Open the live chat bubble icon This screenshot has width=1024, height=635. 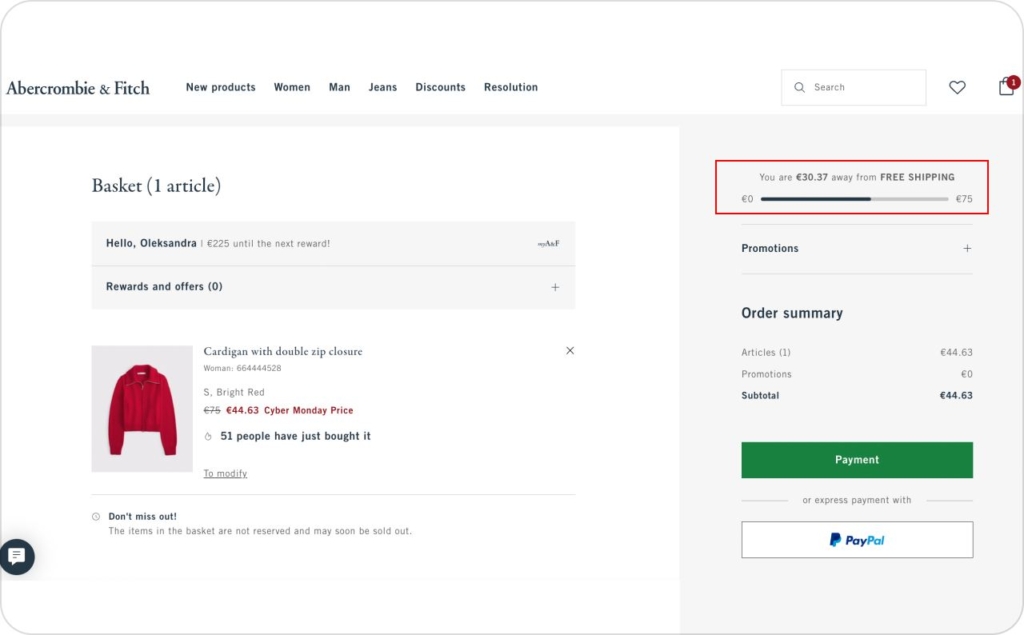tap(17, 557)
